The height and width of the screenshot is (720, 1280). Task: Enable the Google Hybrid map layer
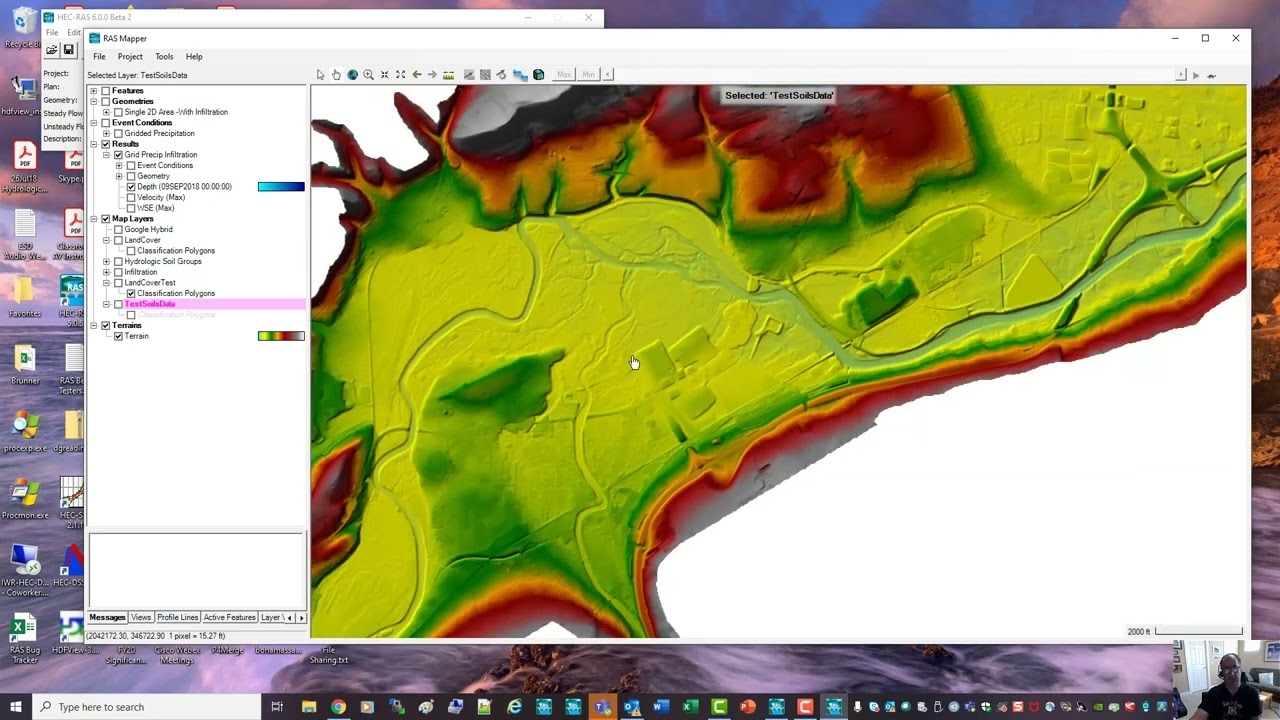click(x=118, y=229)
